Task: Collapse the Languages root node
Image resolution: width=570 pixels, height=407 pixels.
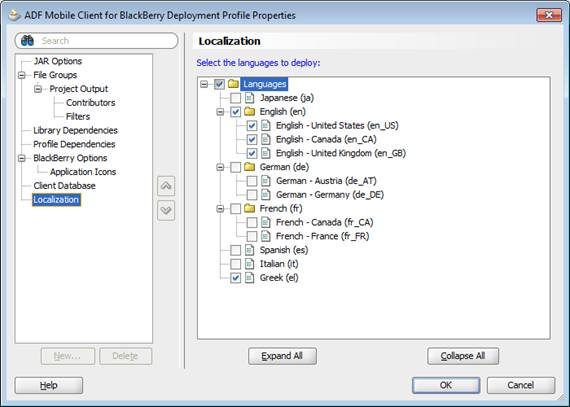Action: (204, 84)
